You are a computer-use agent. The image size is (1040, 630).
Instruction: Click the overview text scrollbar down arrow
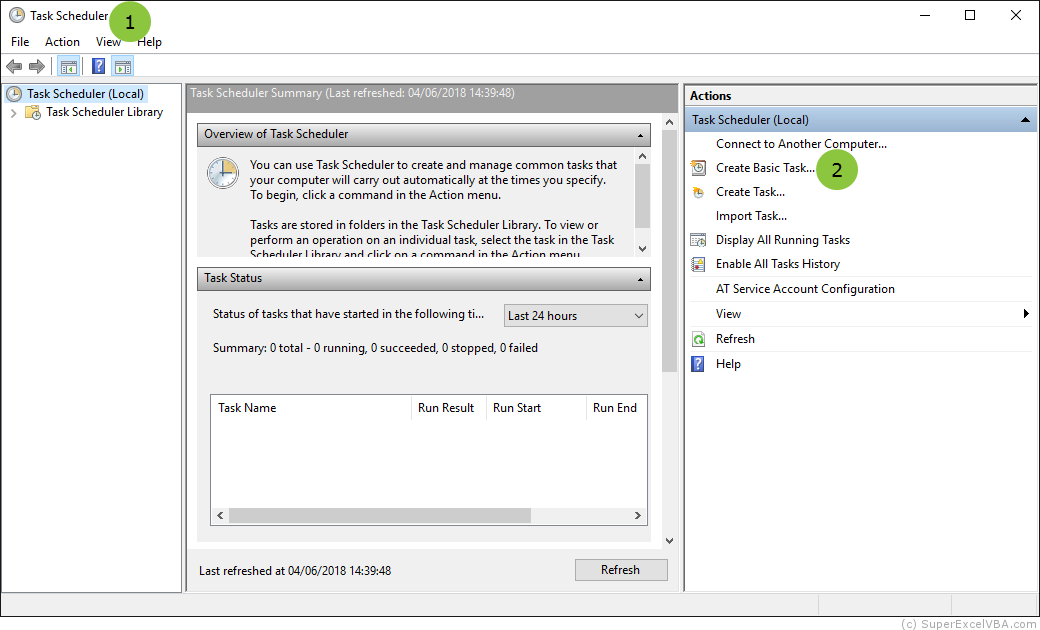click(642, 249)
